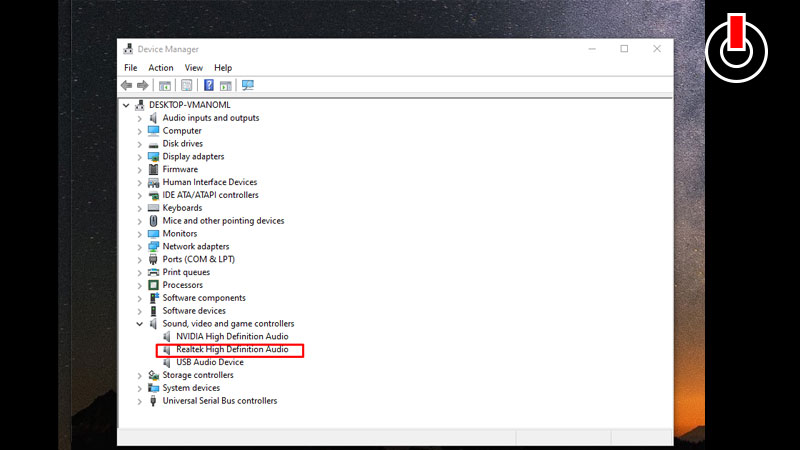This screenshot has height=450, width=800.
Task: Click the Print queues printer icon
Action: pos(153,272)
